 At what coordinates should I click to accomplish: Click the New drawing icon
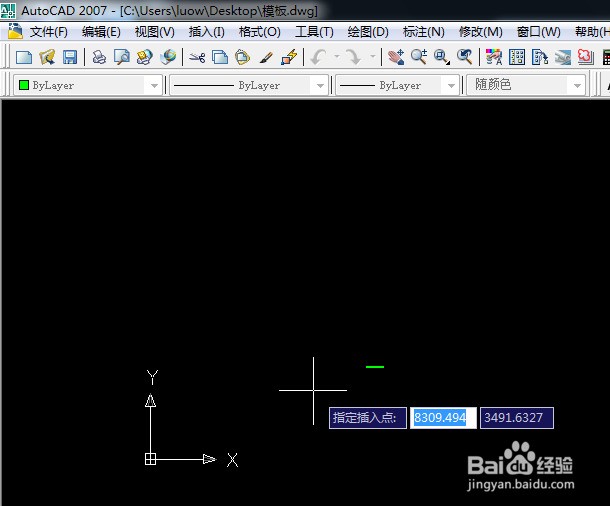tap(24, 57)
